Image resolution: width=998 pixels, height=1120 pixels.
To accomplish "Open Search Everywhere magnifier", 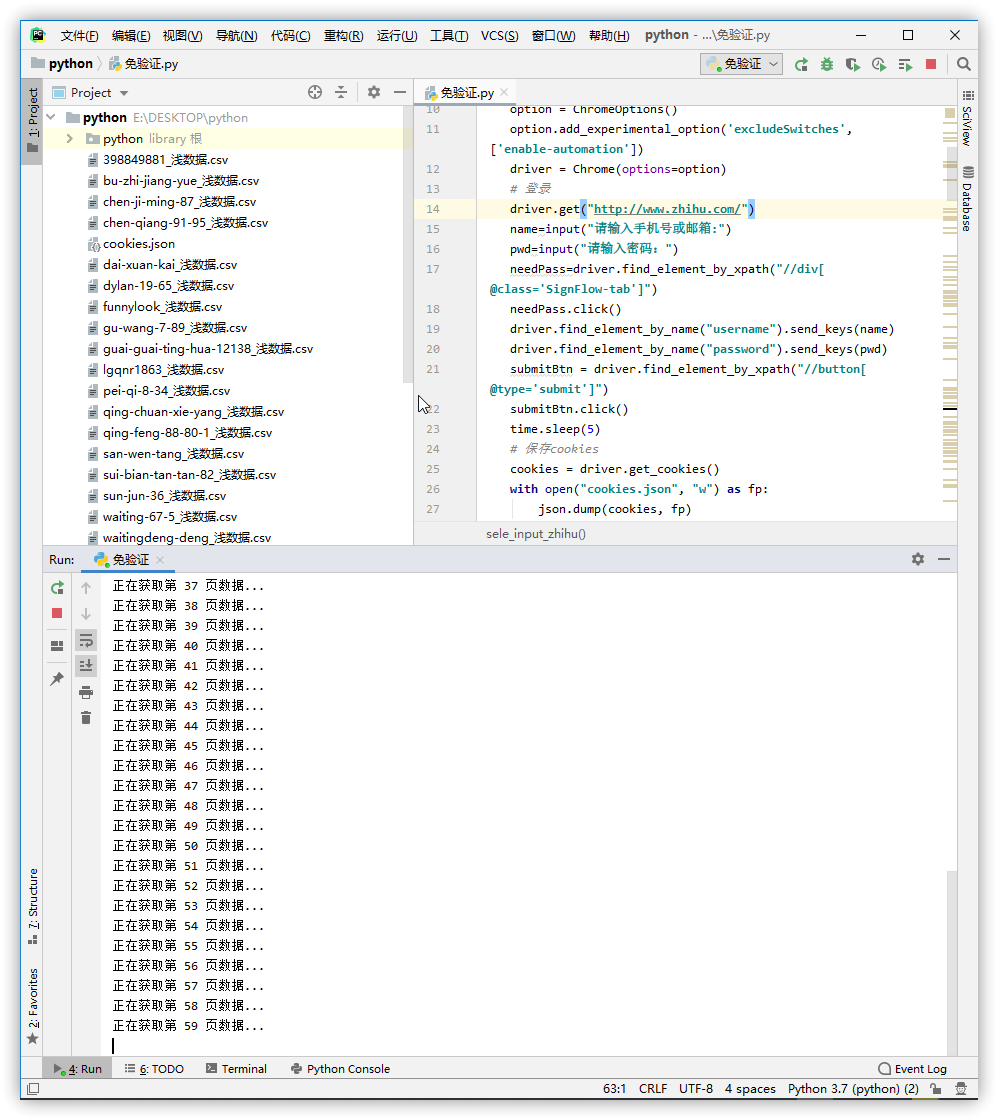I will 964,64.
